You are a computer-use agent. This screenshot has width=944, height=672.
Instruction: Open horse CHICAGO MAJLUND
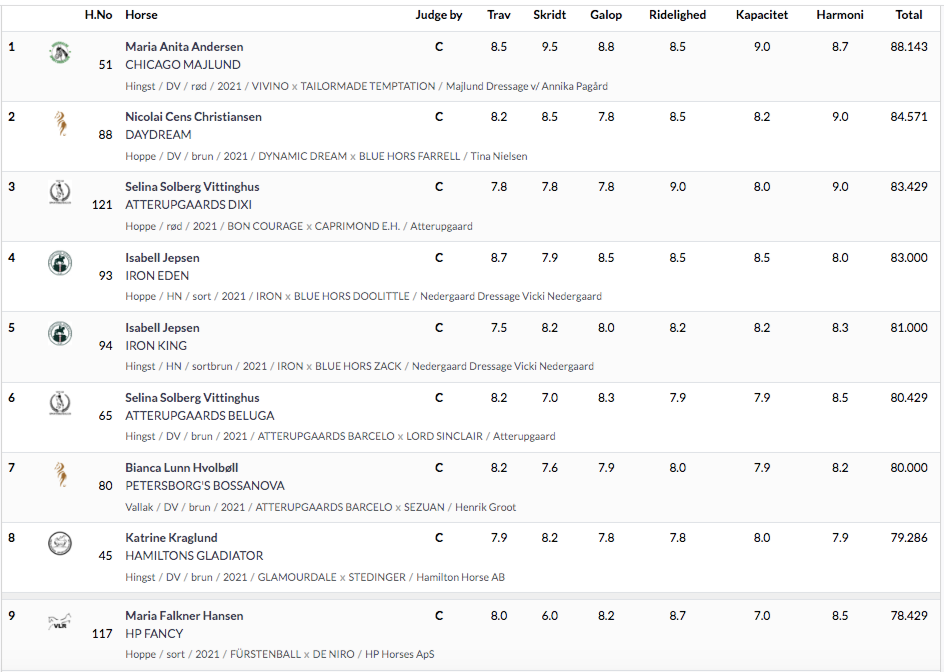(183, 65)
